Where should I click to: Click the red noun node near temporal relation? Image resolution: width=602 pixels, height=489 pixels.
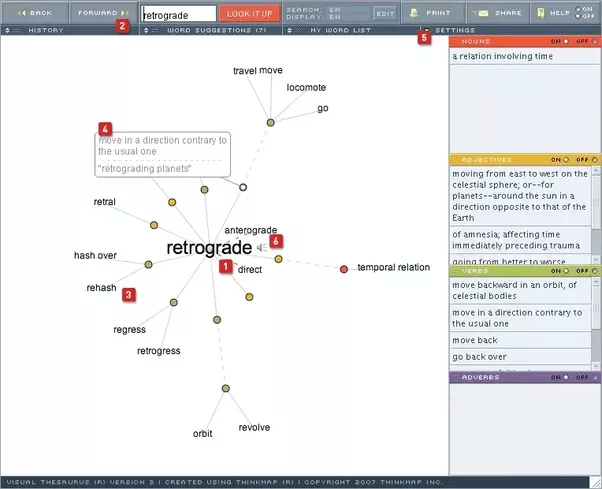tap(344, 269)
